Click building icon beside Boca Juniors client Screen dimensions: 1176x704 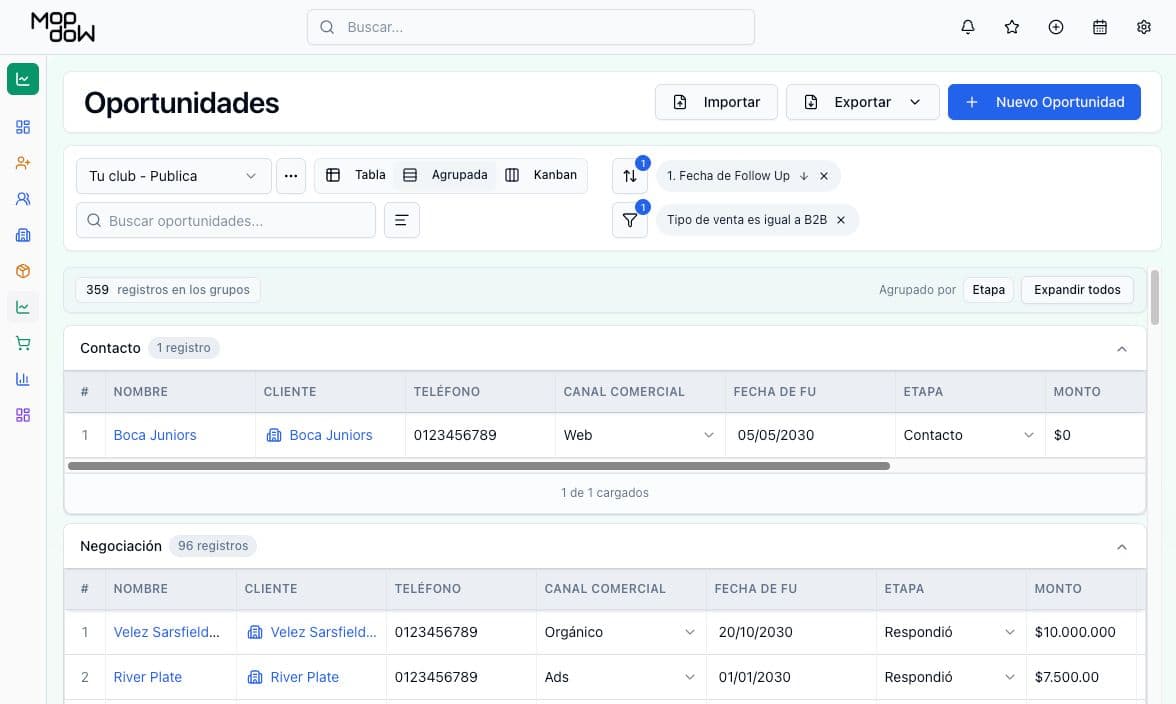coord(274,435)
